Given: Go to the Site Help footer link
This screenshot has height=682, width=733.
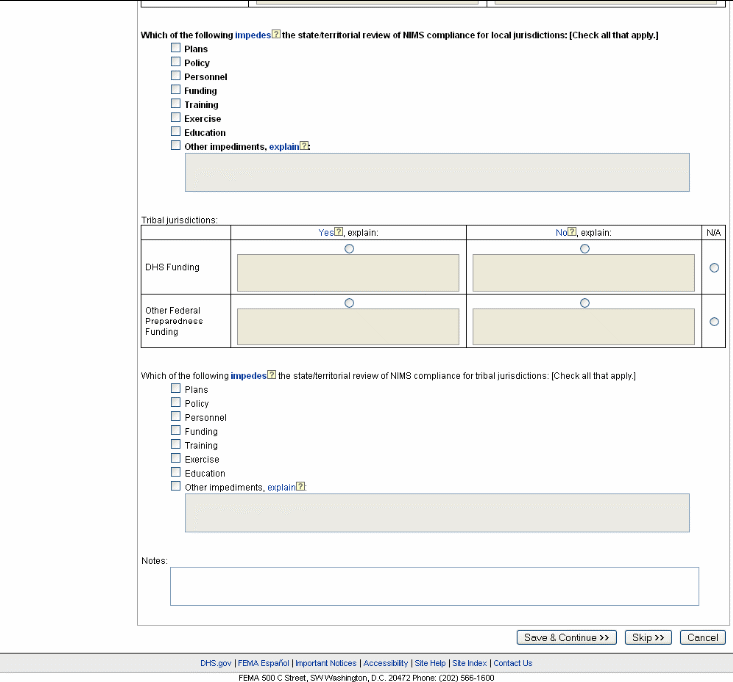Looking at the screenshot, I should (430, 663).
